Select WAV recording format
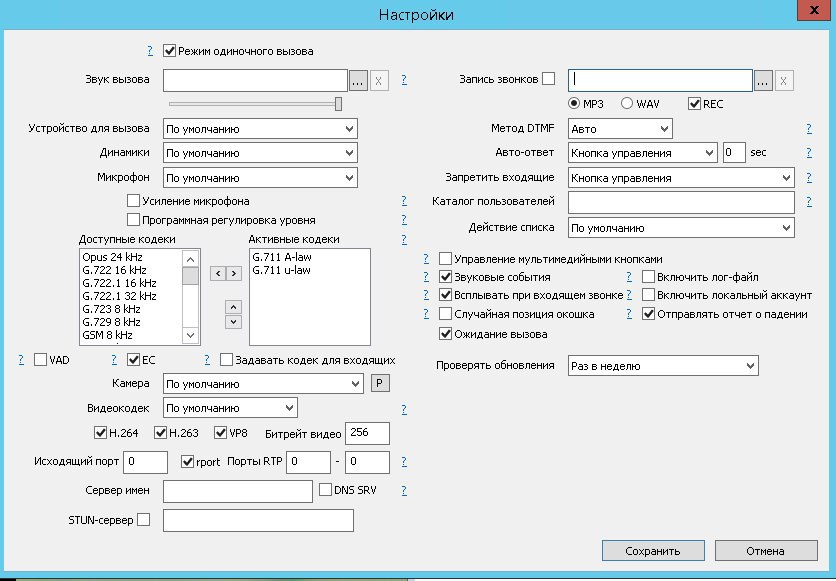This screenshot has height=581, width=836. click(627, 103)
